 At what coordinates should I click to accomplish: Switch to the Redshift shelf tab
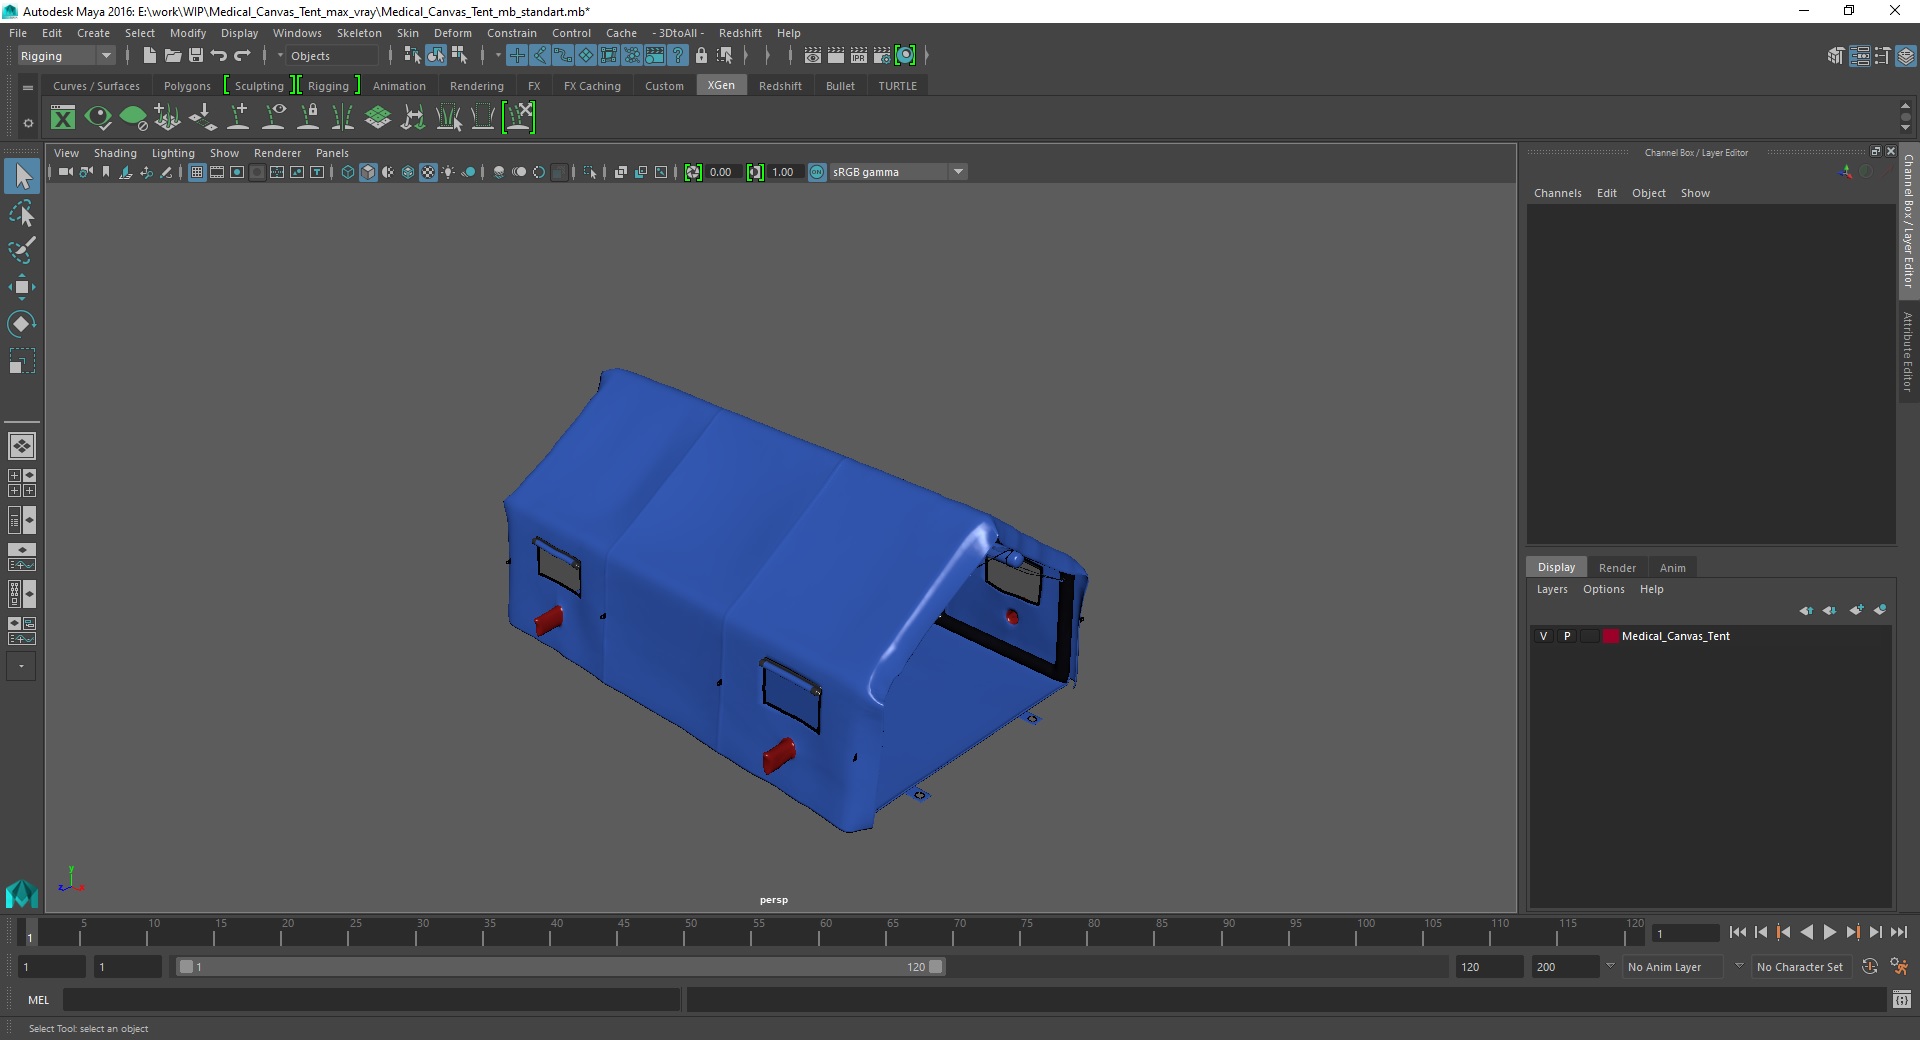[x=780, y=86]
